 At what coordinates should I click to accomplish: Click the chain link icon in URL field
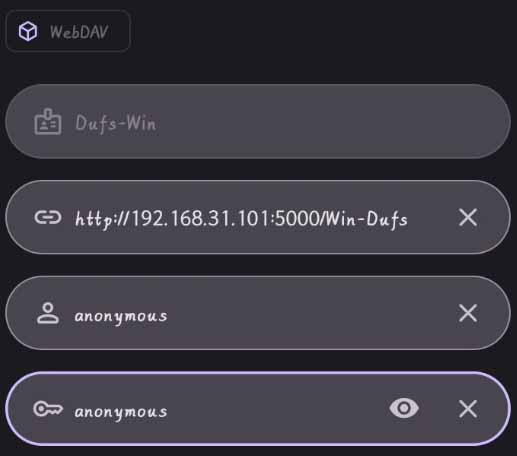48,218
